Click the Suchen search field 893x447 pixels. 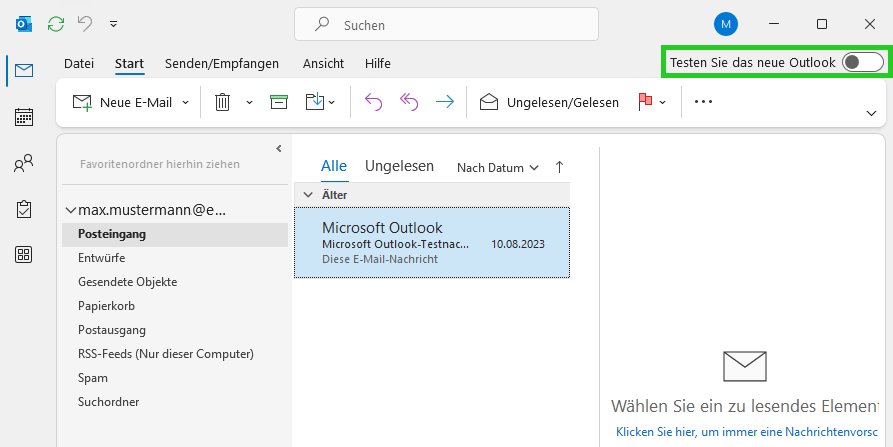pyautogui.click(x=446, y=24)
